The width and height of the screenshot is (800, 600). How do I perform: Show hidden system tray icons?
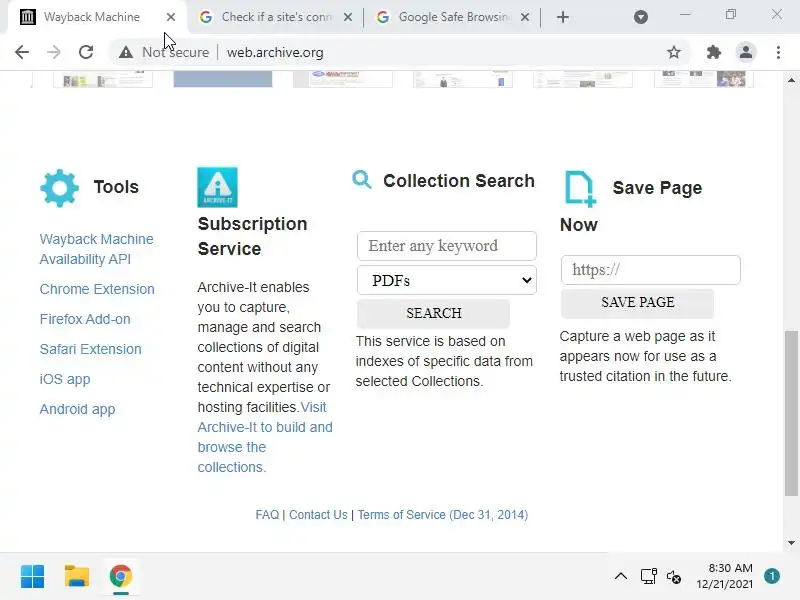click(621, 577)
